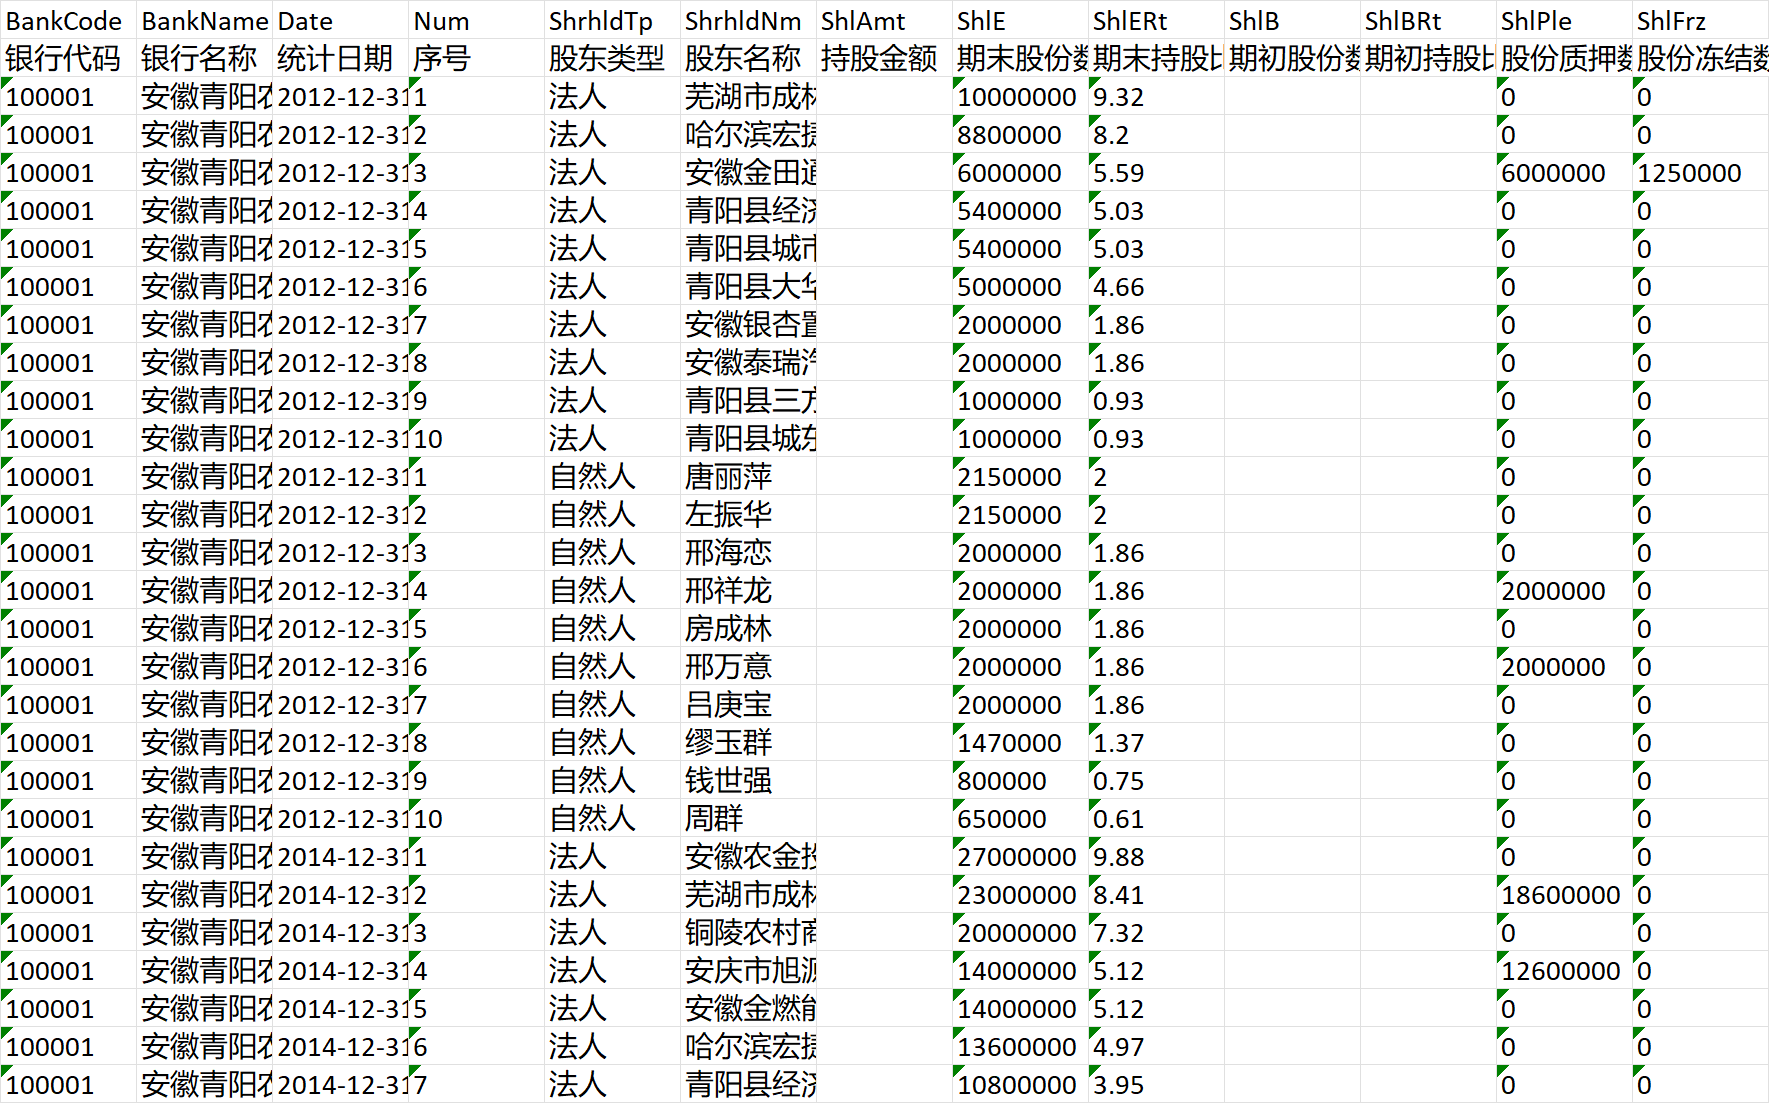Viewport: 1769px width, 1103px height.
Task: Select shareholder name 钱世强
Action: click(x=748, y=780)
